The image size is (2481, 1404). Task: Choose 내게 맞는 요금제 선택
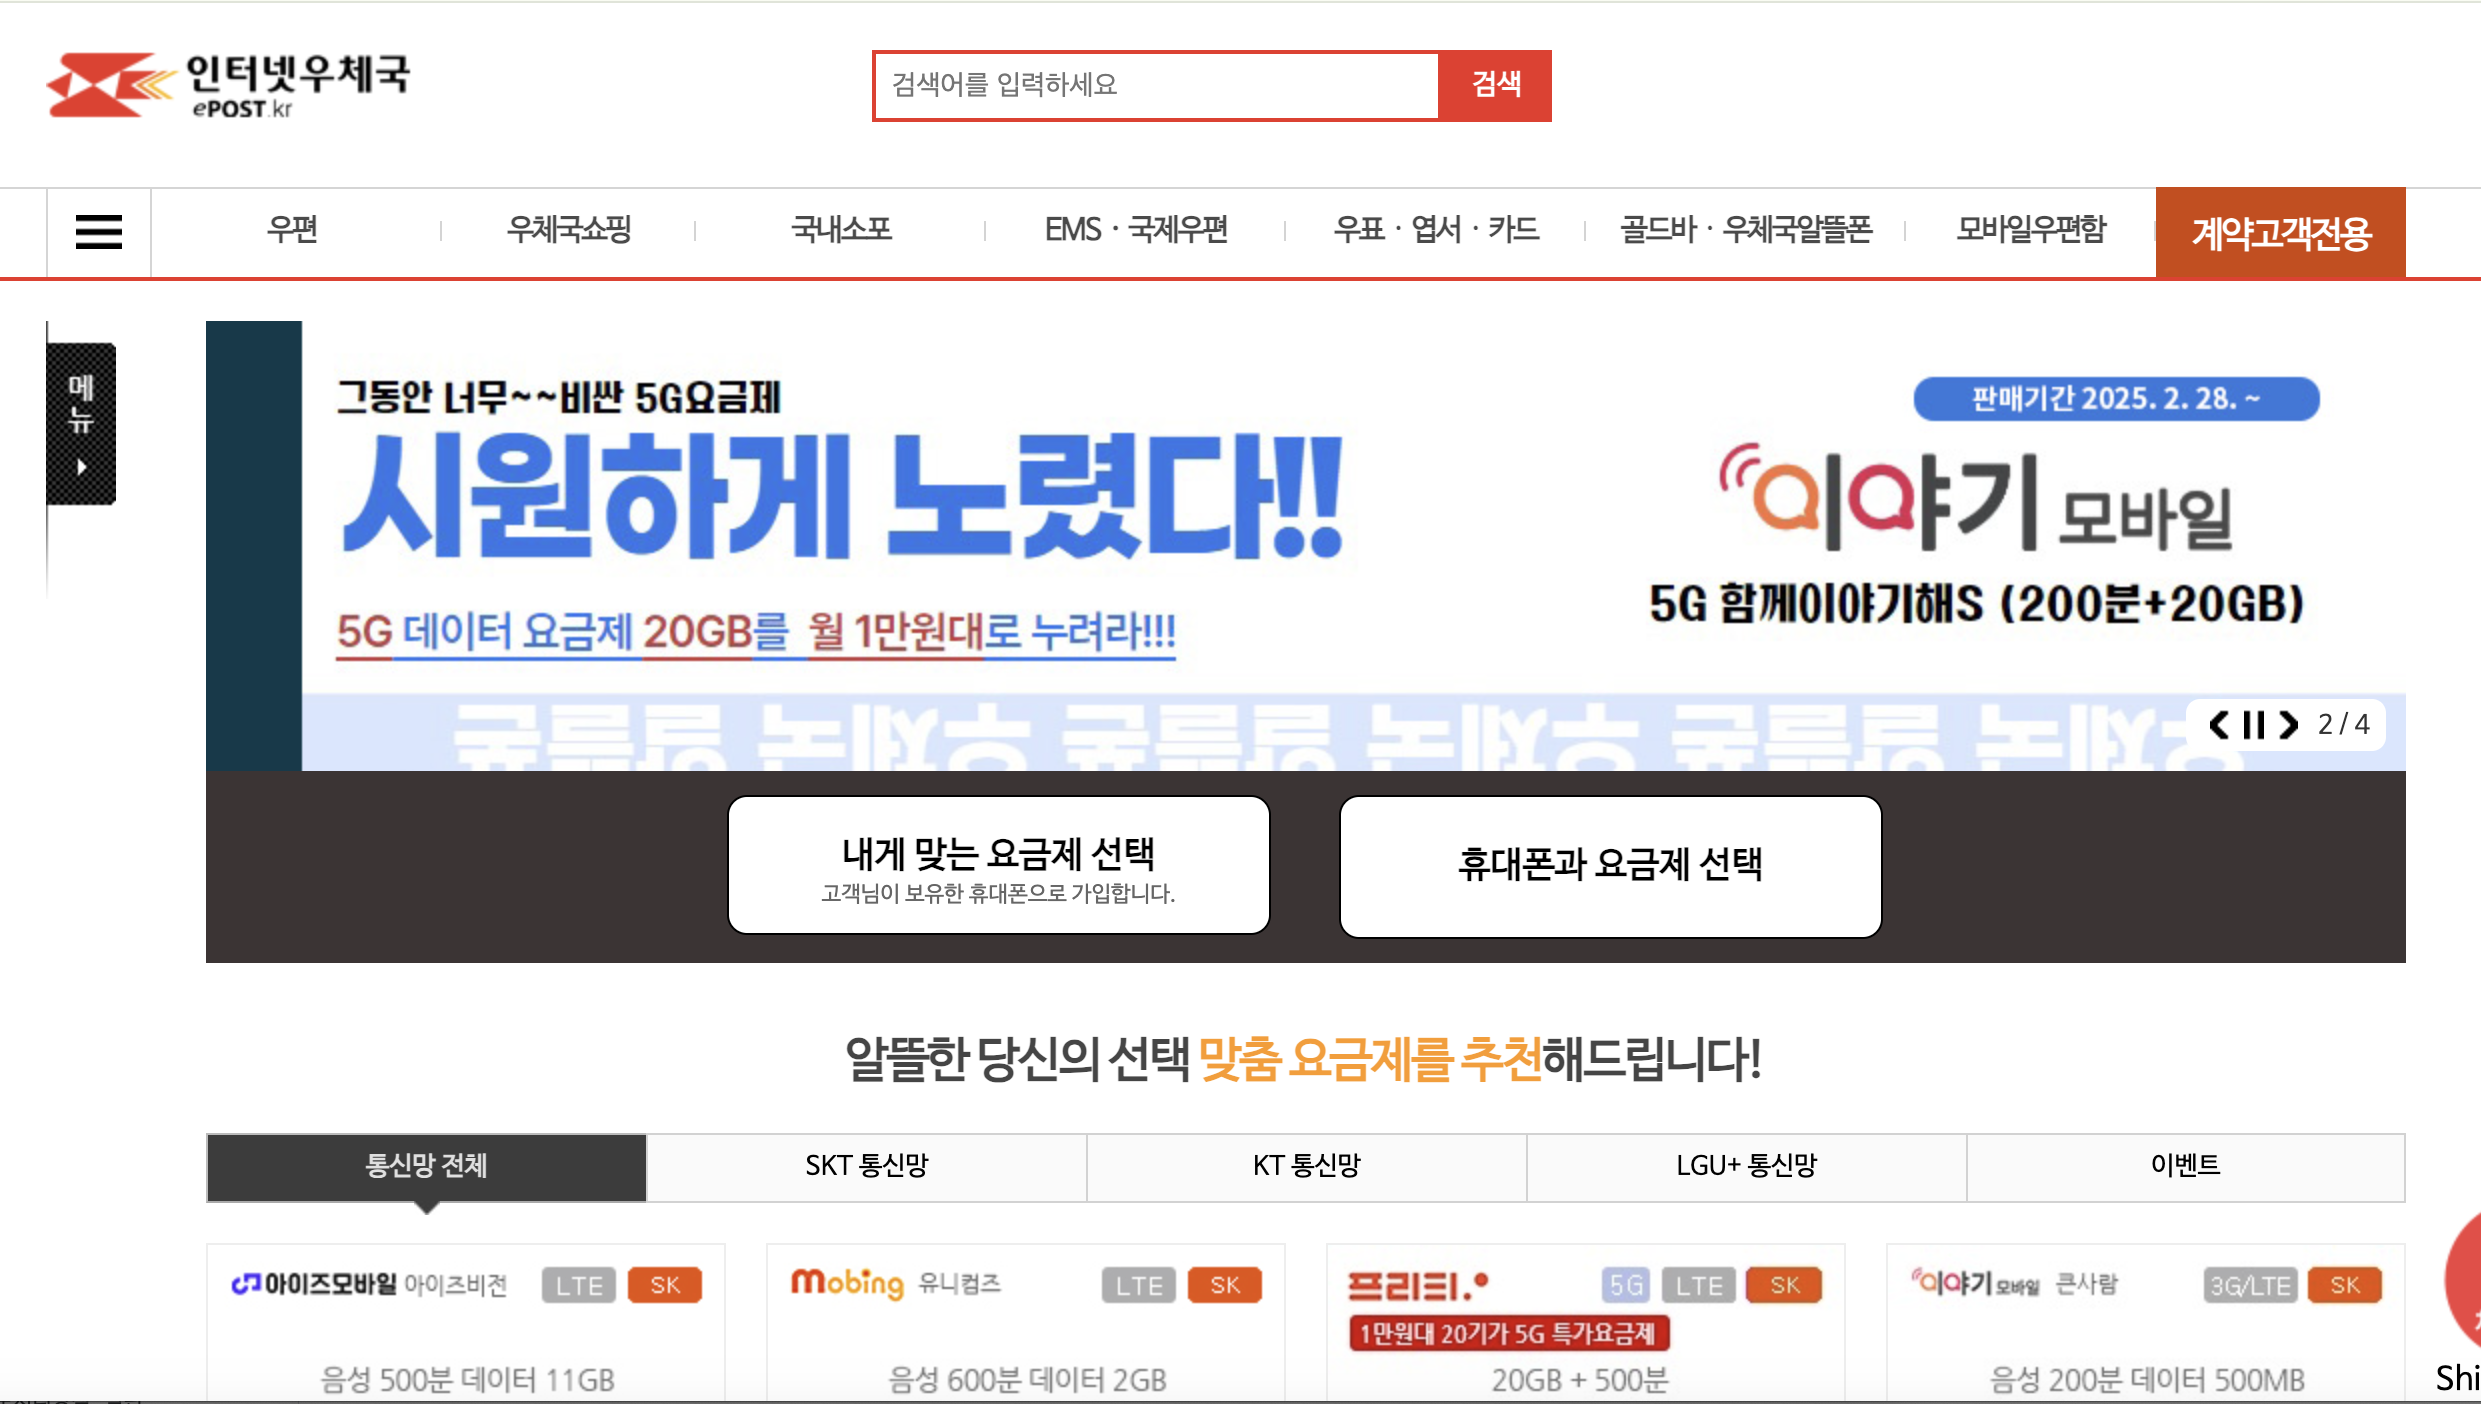click(999, 866)
